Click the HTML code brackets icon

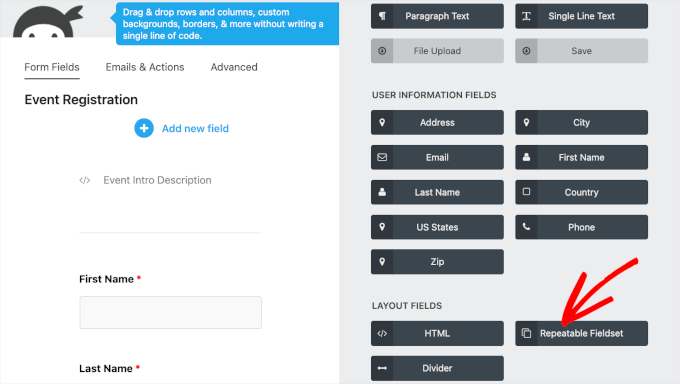382,333
